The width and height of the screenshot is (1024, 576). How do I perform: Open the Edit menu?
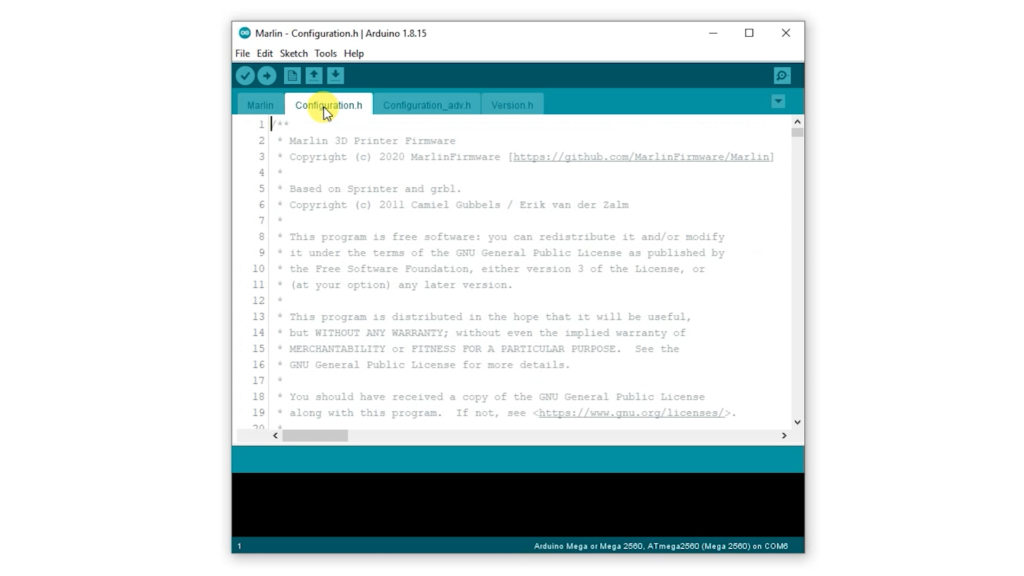click(x=264, y=54)
